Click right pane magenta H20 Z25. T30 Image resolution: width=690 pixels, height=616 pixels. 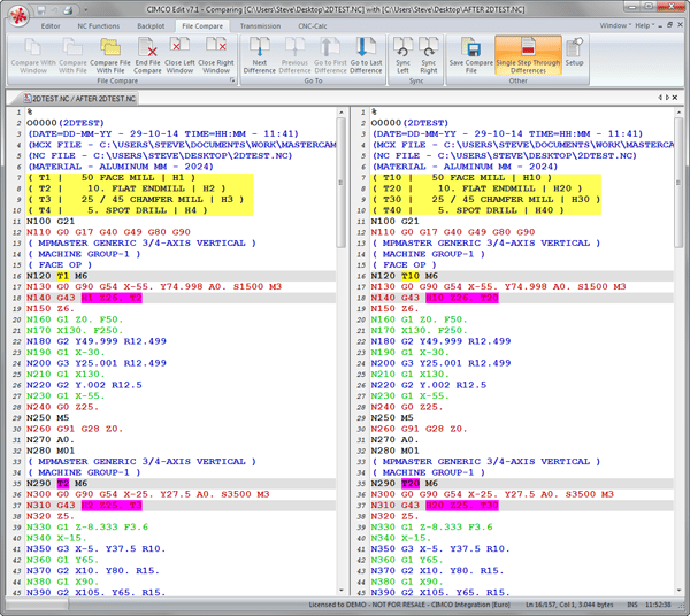(462, 506)
